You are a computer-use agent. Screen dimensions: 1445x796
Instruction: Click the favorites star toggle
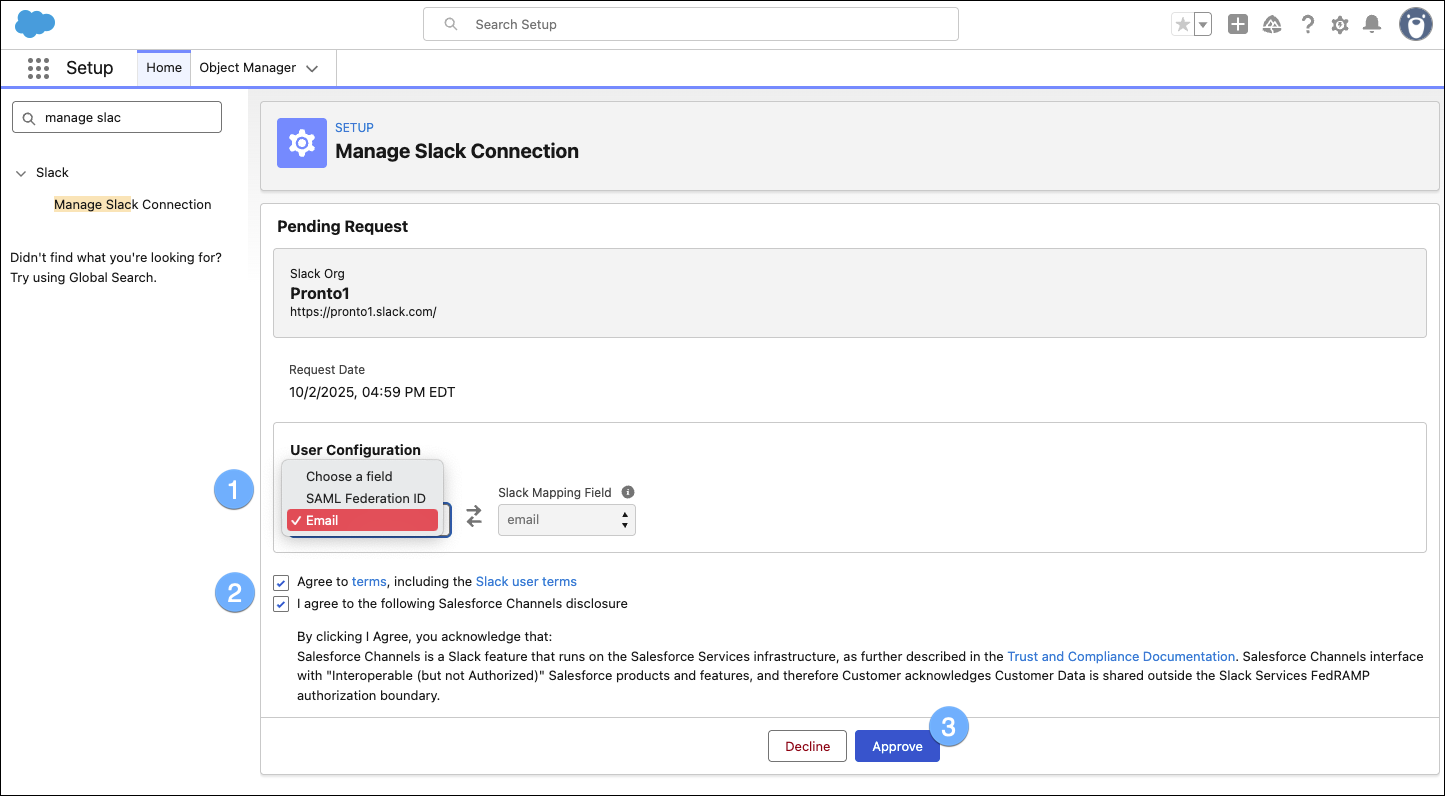click(x=1184, y=24)
